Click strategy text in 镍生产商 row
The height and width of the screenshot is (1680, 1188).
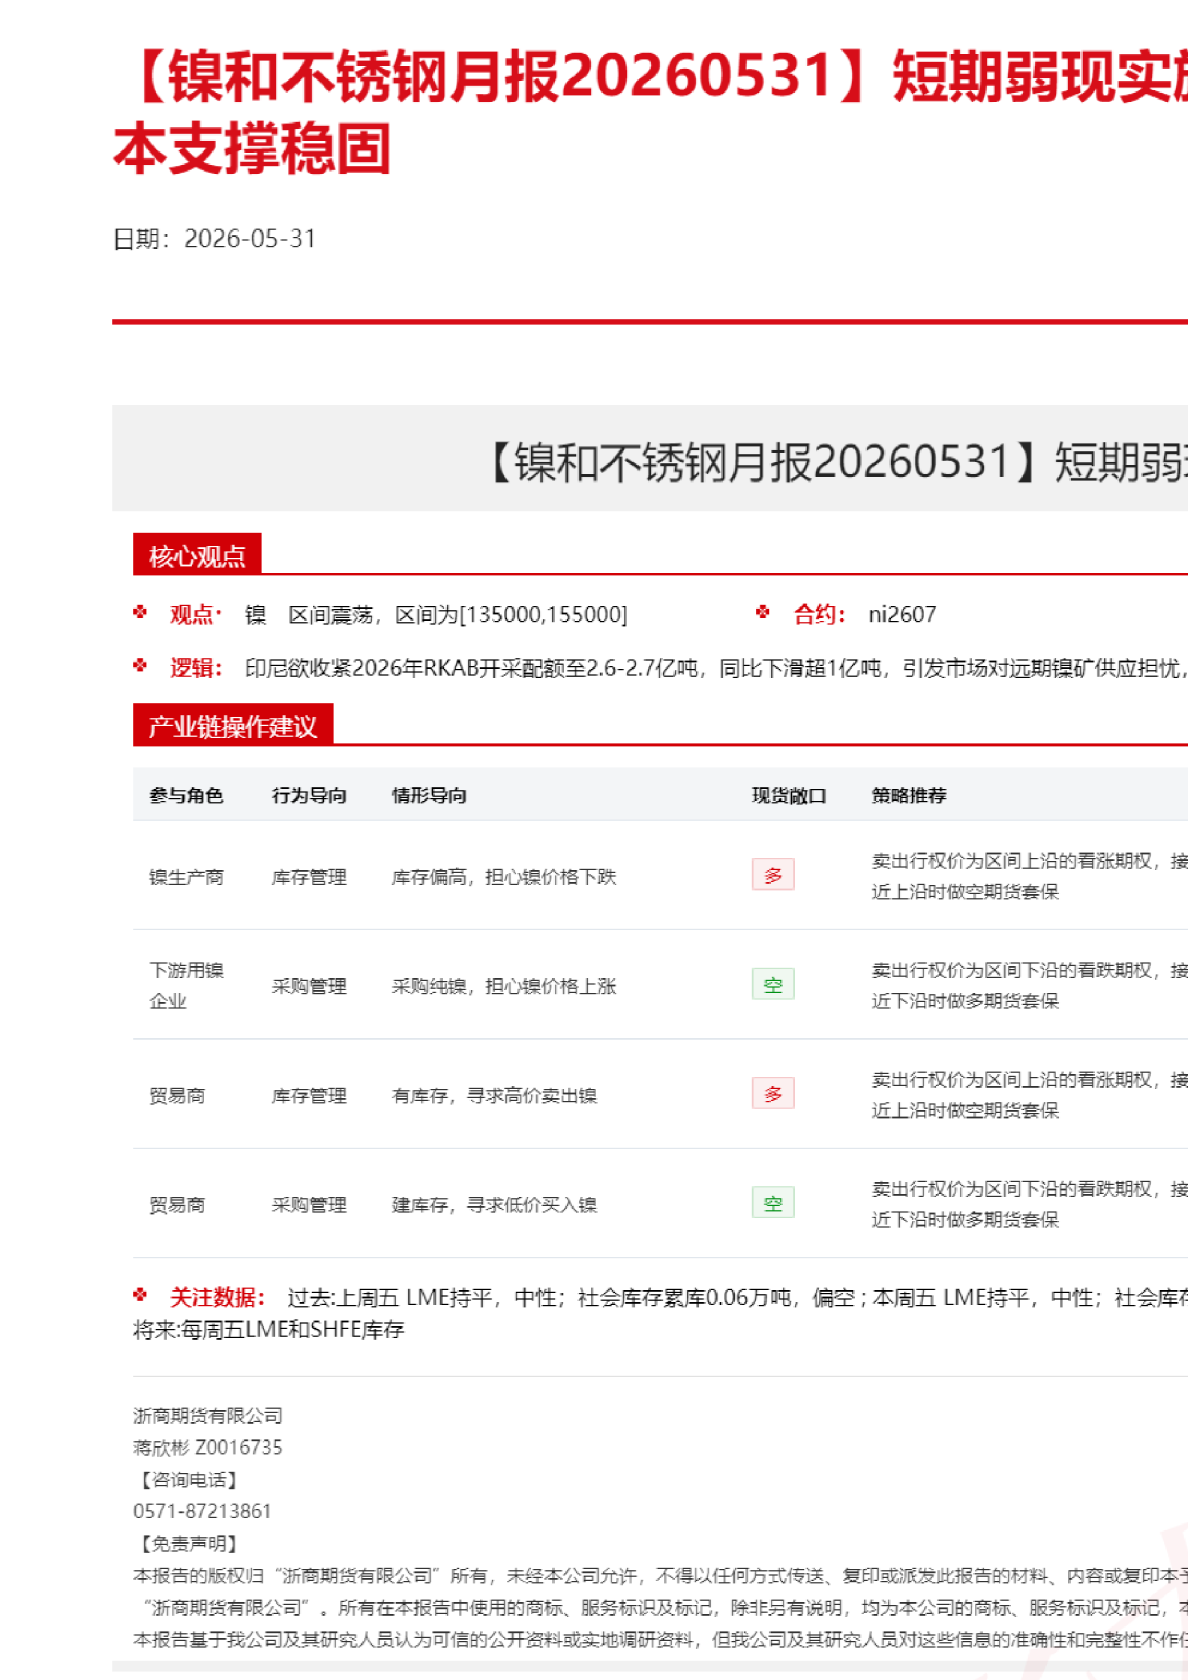coord(1029,876)
